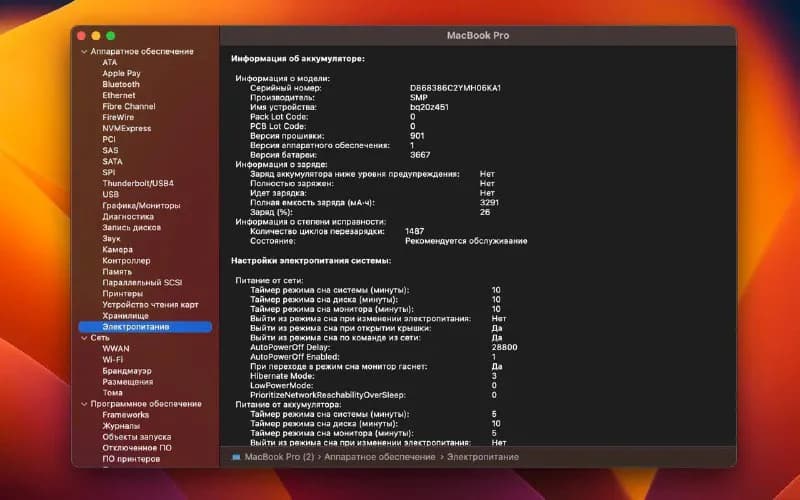Screen dimensions: 800x500
Task: Click Аппаратное обеспечение in path bar
Action: coord(380,457)
